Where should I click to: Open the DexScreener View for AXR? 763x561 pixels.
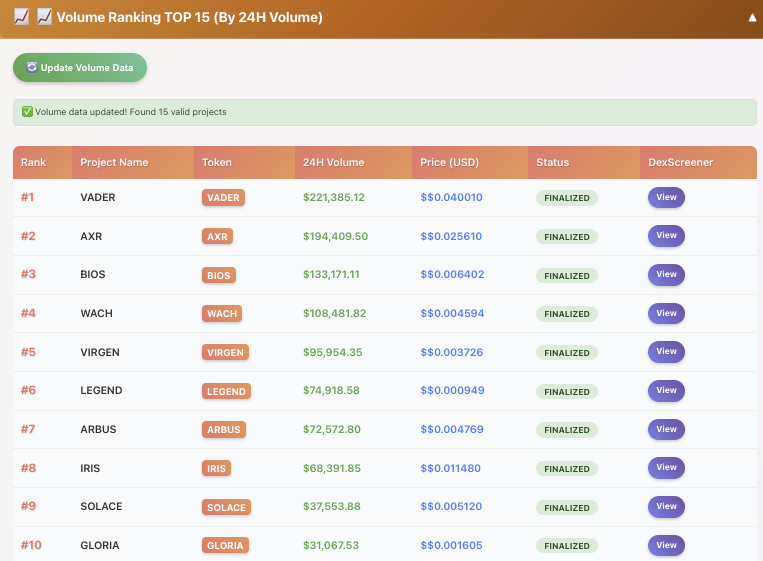point(666,235)
